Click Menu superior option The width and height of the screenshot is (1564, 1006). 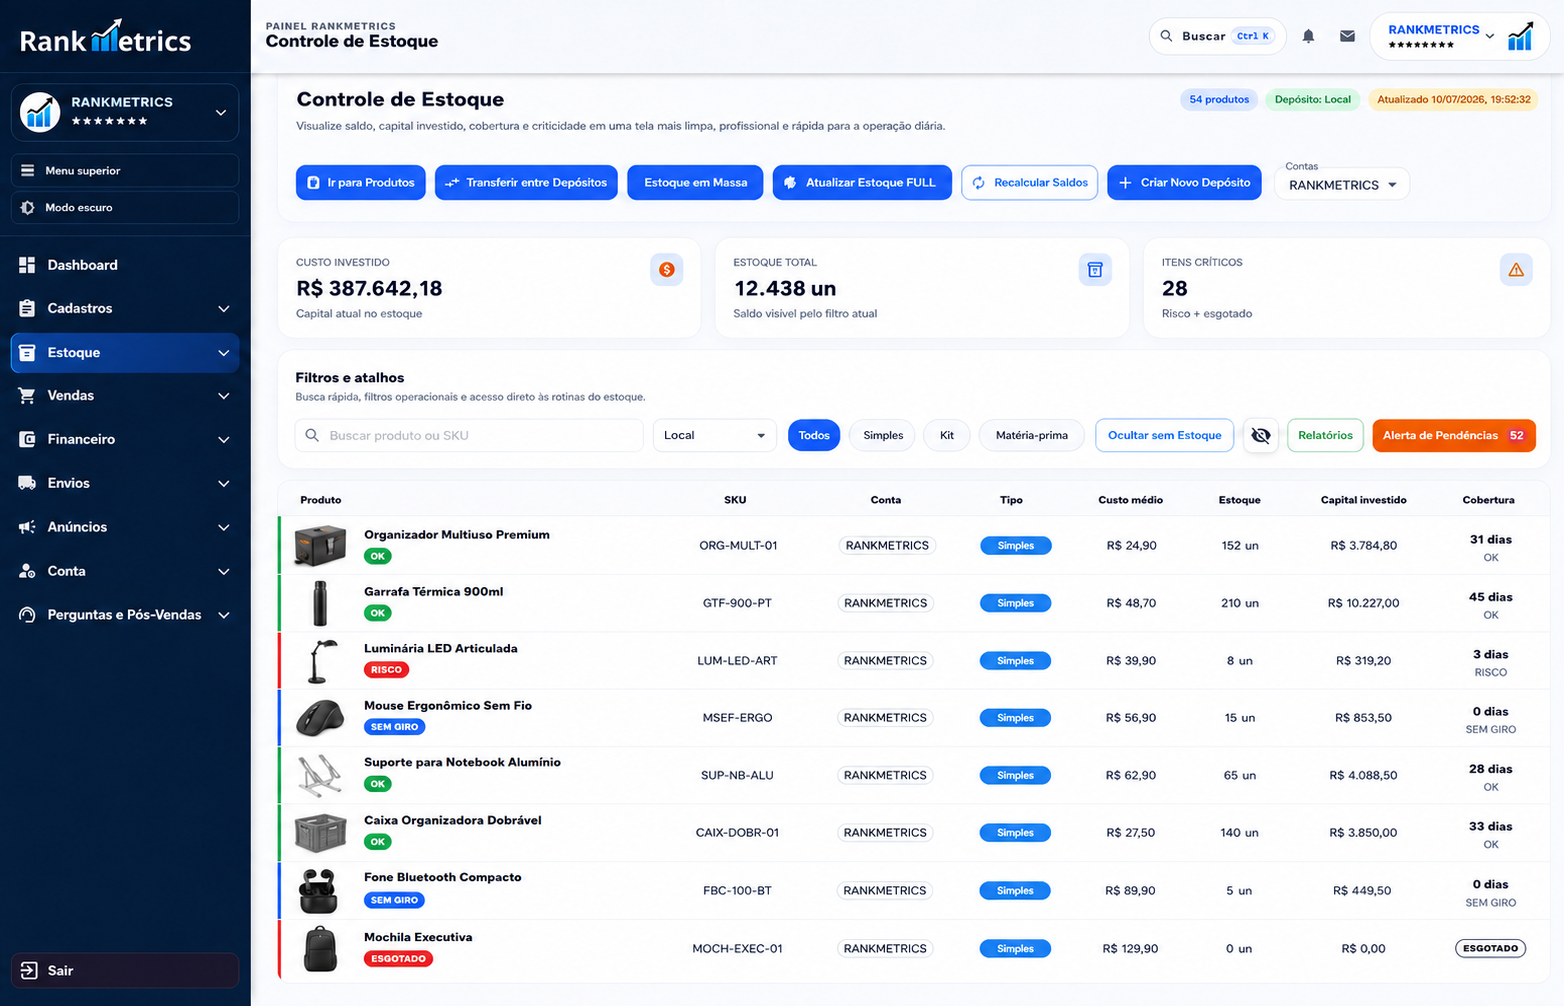pyautogui.click(x=125, y=171)
